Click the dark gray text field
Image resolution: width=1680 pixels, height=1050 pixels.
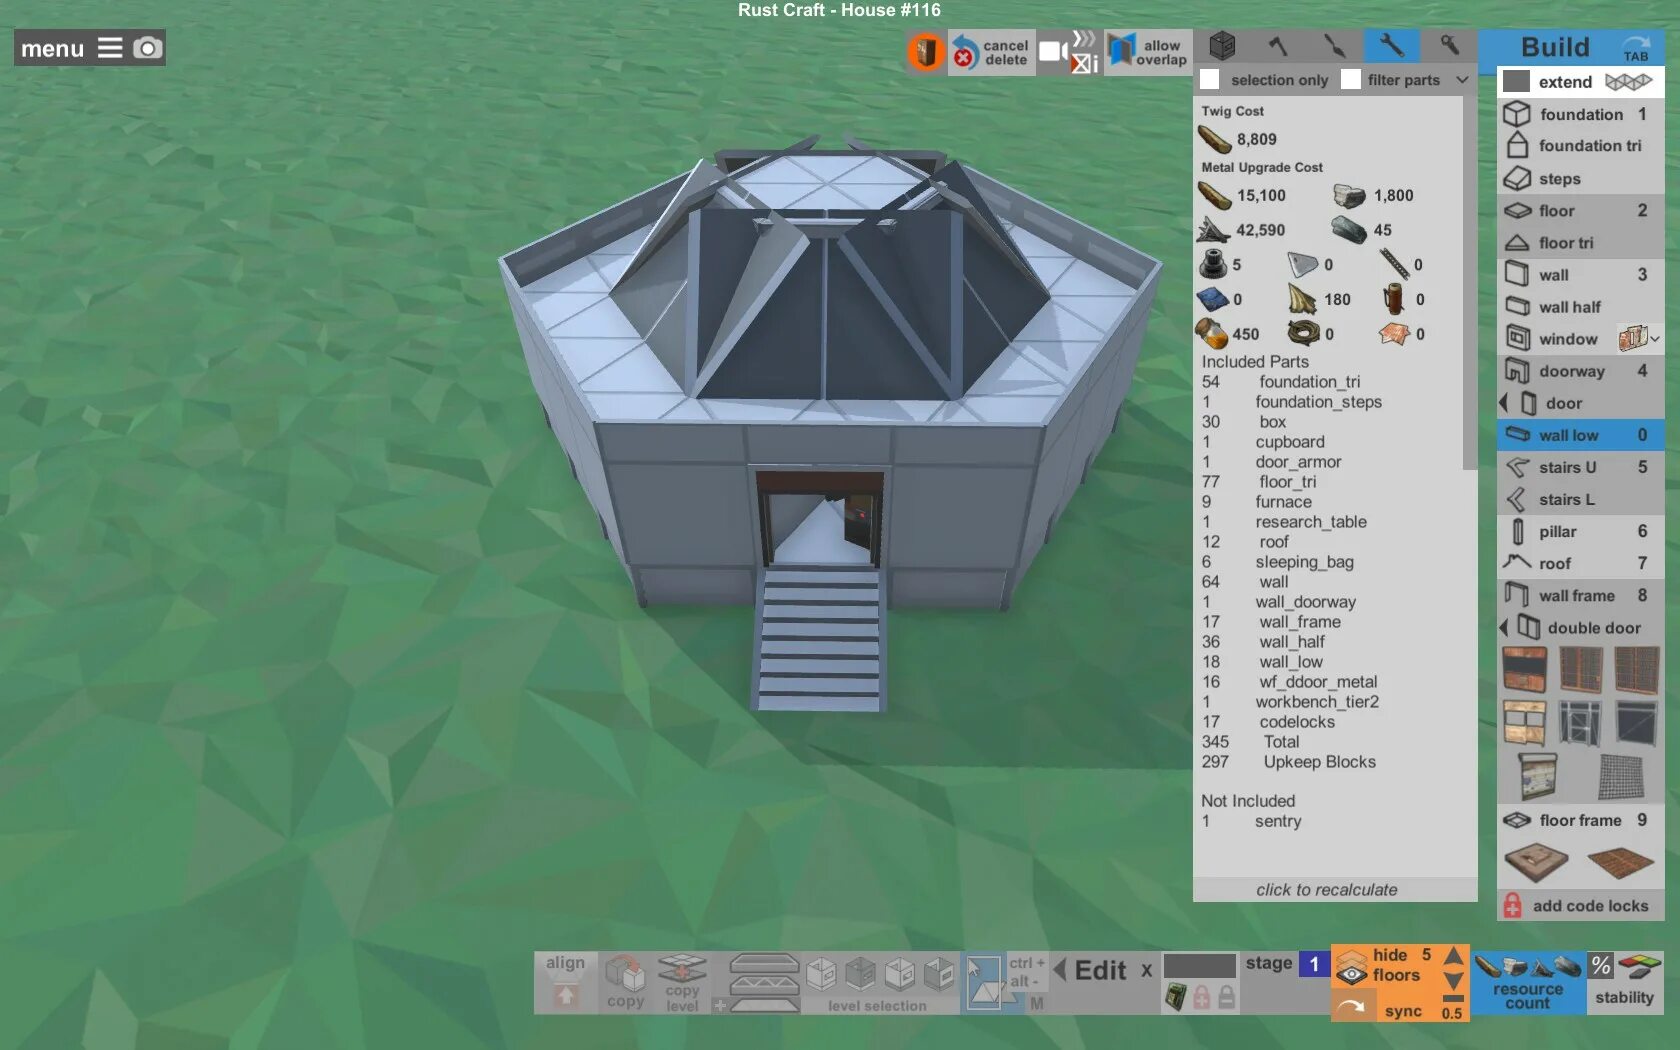pyautogui.click(x=1200, y=965)
